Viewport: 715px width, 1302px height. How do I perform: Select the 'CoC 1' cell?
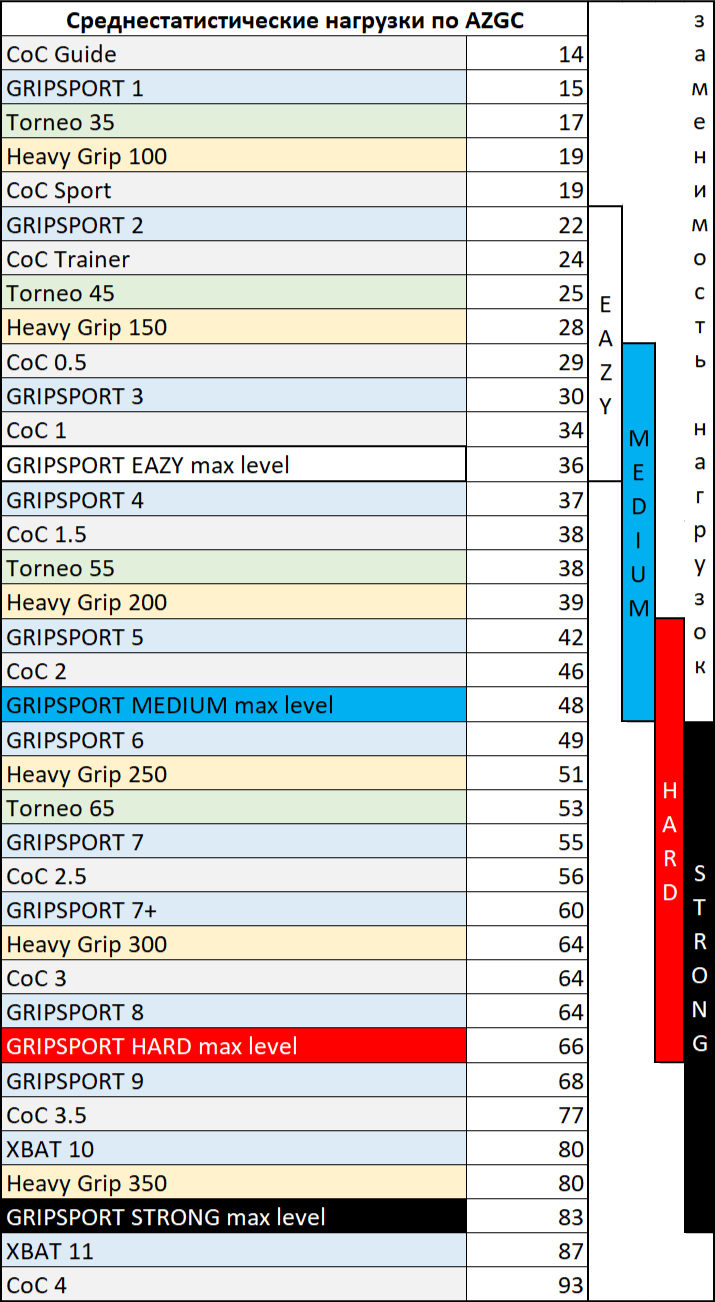(x=234, y=430)
